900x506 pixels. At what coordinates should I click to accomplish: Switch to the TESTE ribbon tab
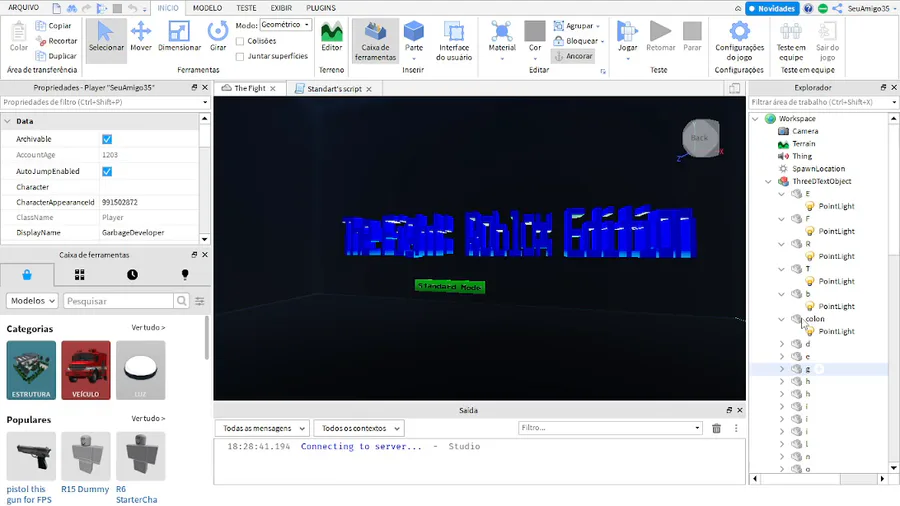[x=246, y=8]
